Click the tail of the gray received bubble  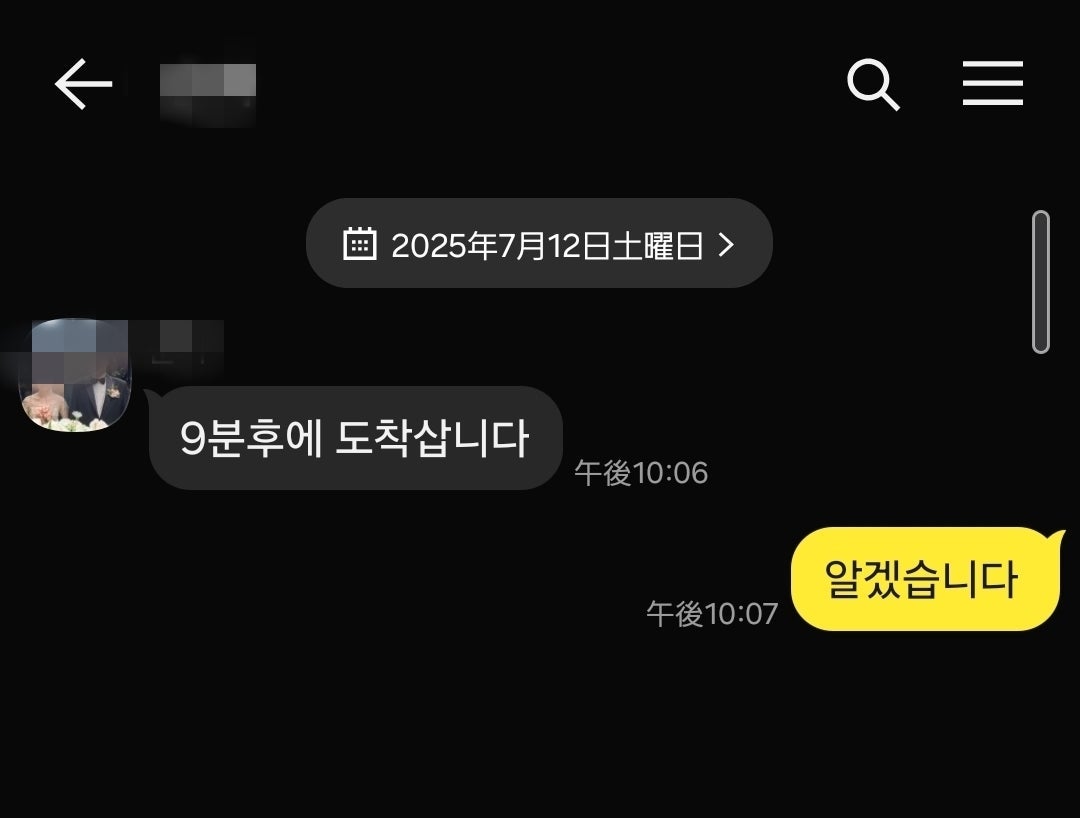(153, 397)
